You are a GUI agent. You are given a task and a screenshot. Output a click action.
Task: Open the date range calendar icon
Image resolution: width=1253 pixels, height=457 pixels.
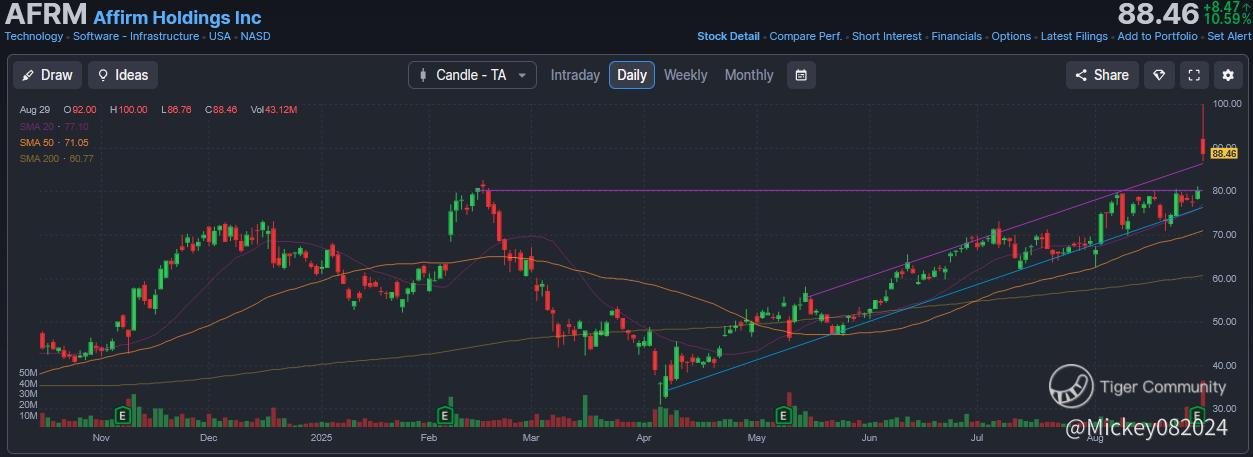801,75
